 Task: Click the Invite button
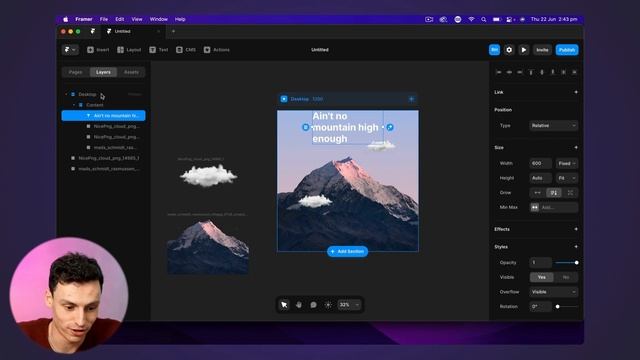(542, 50)
